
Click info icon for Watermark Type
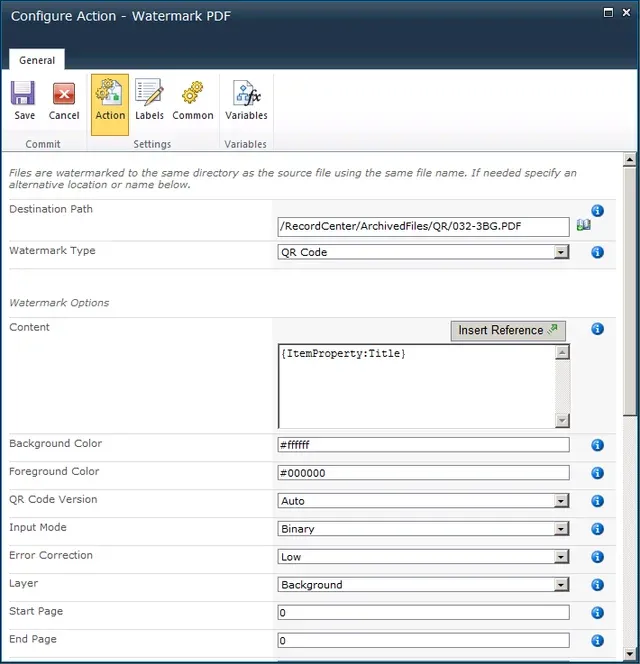click(597, 252)
